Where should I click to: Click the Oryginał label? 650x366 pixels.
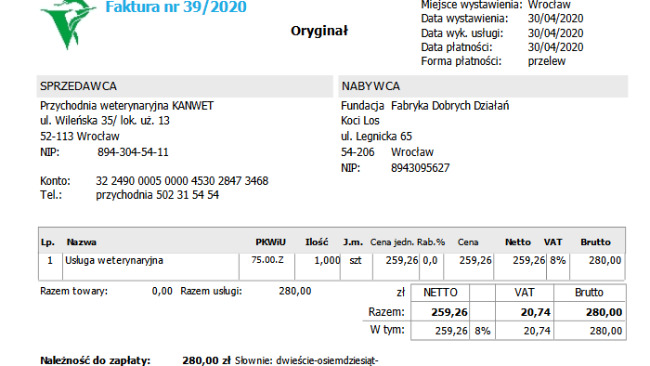(x=319, y=31)
